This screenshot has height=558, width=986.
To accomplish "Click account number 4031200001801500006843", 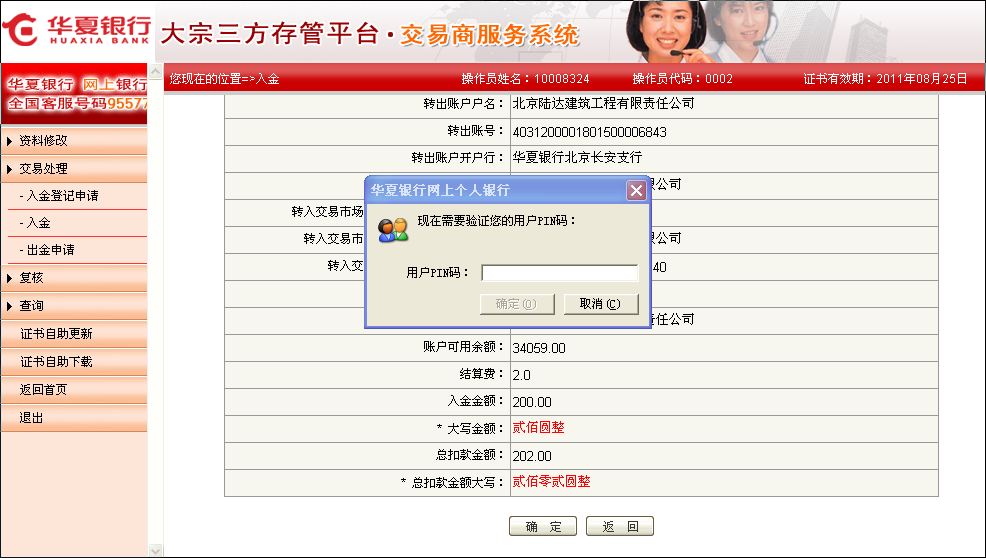I will point(589,132).
